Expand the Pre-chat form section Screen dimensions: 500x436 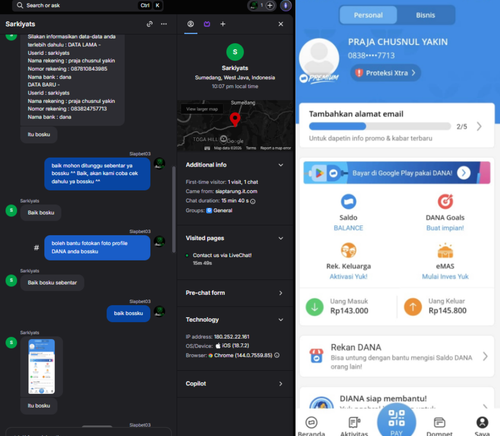click(281, 293)
